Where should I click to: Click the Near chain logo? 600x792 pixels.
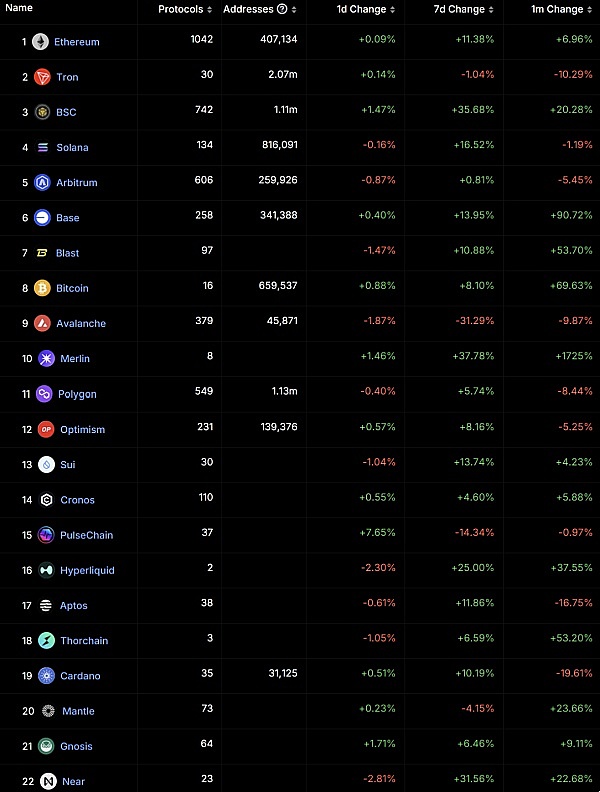pos(48,781)
